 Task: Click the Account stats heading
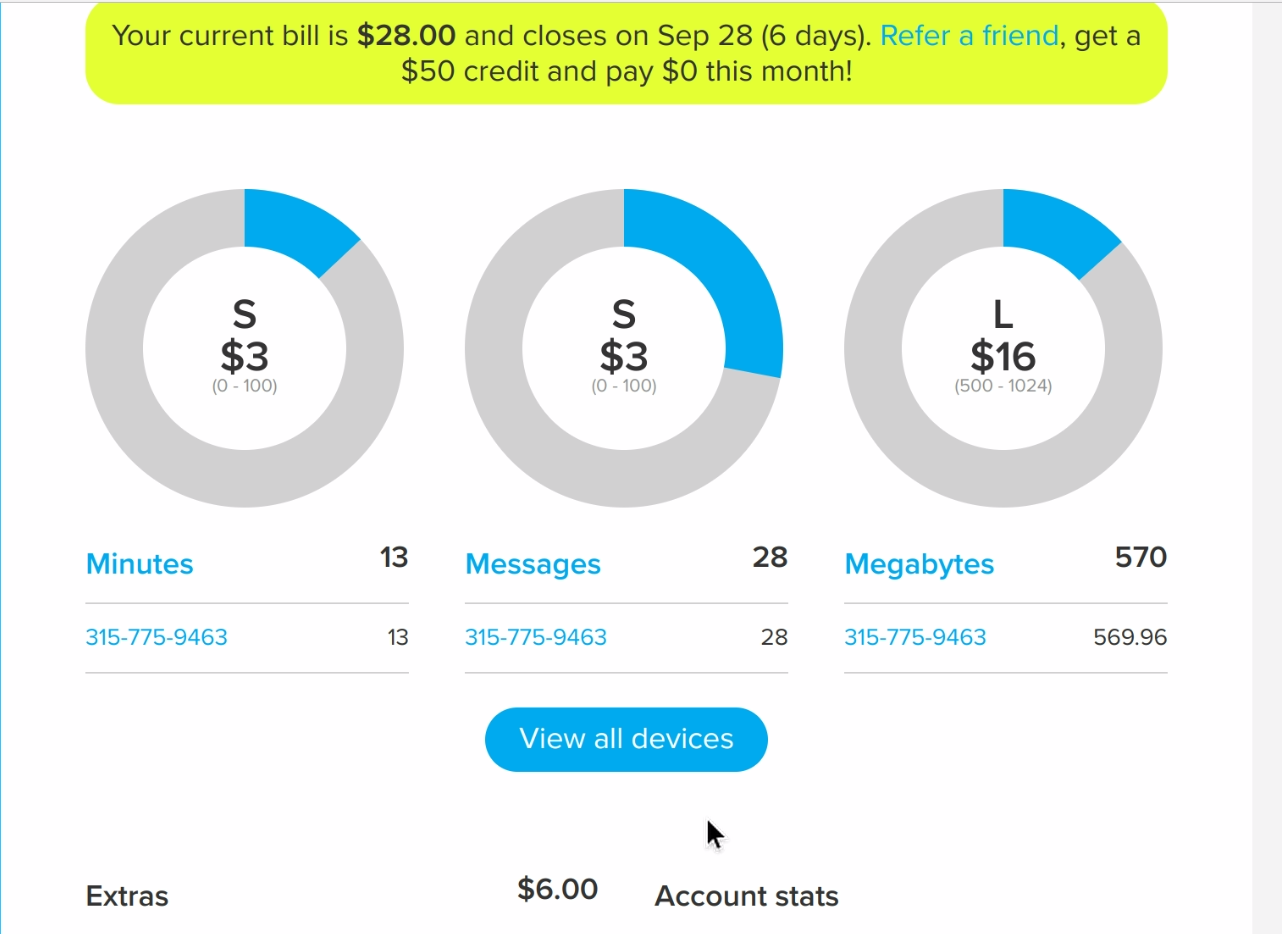(x=746, y=896)
